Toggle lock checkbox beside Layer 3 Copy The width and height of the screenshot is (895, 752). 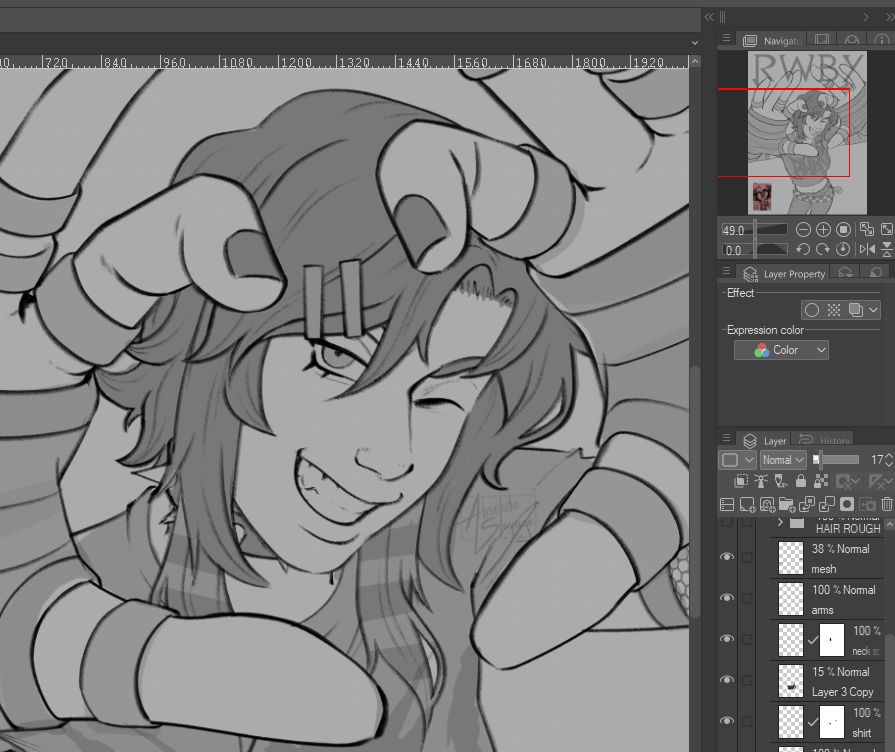[x=747, y=680]
